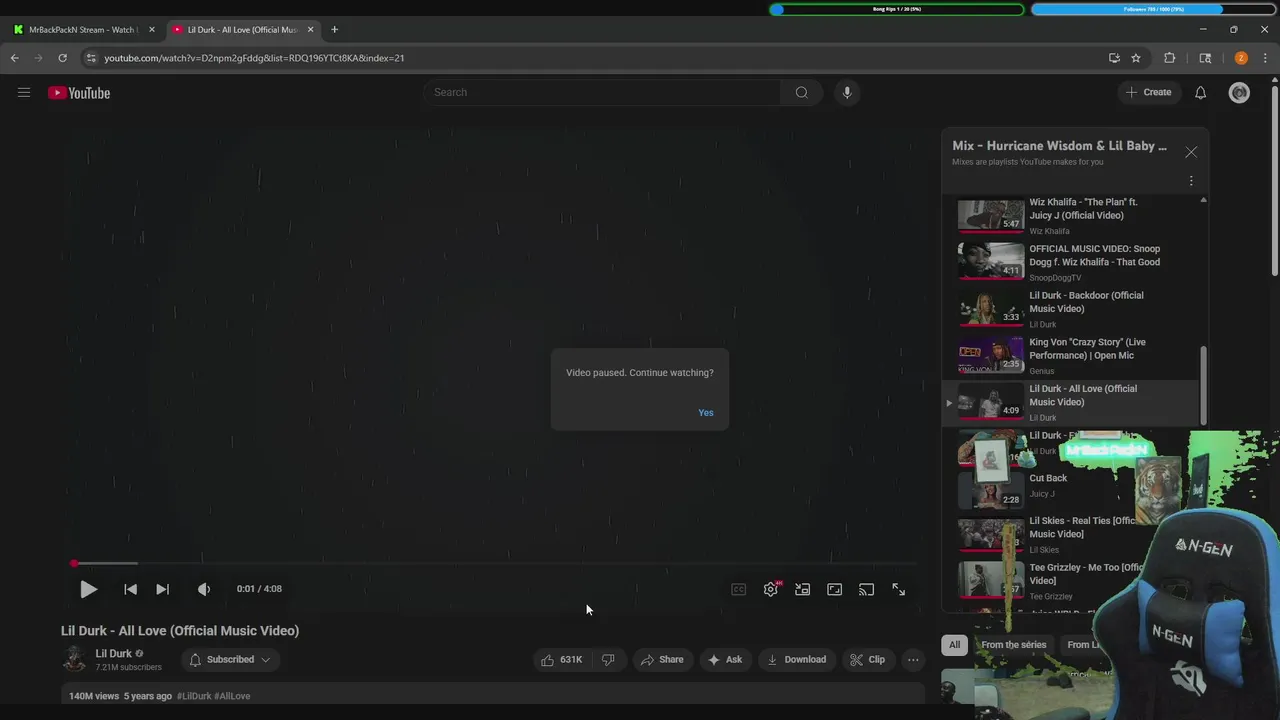Click the #LilDurk hashtag

point(194,696)
